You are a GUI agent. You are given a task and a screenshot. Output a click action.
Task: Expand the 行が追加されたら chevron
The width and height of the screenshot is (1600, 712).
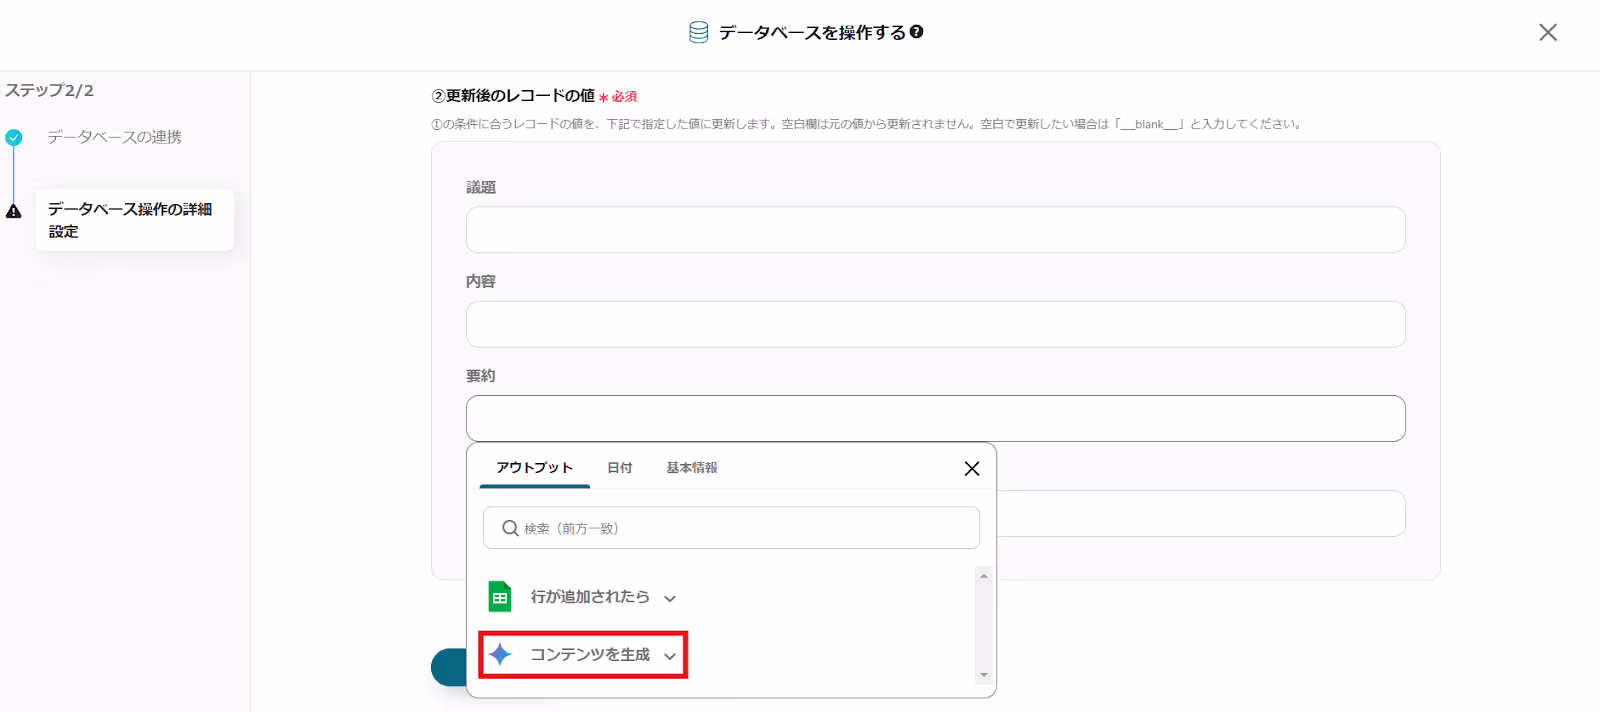670,598
